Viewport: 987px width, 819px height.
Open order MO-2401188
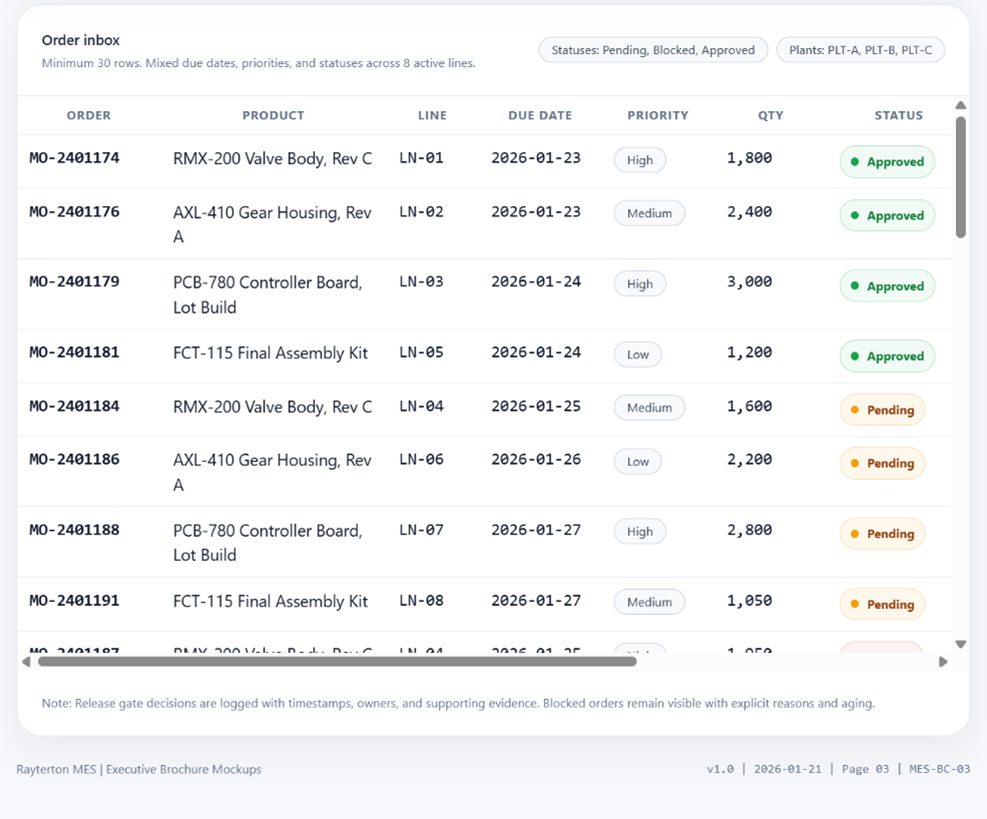click(x=74, y=530)
